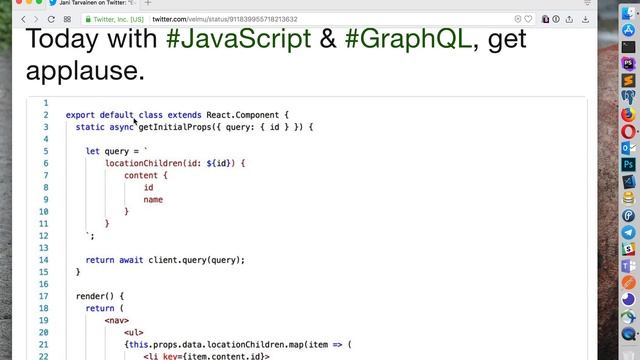The width and height of the screenshot is (640, 360).
Task: Open a new browser tab
Action: [x=148, y=3]
